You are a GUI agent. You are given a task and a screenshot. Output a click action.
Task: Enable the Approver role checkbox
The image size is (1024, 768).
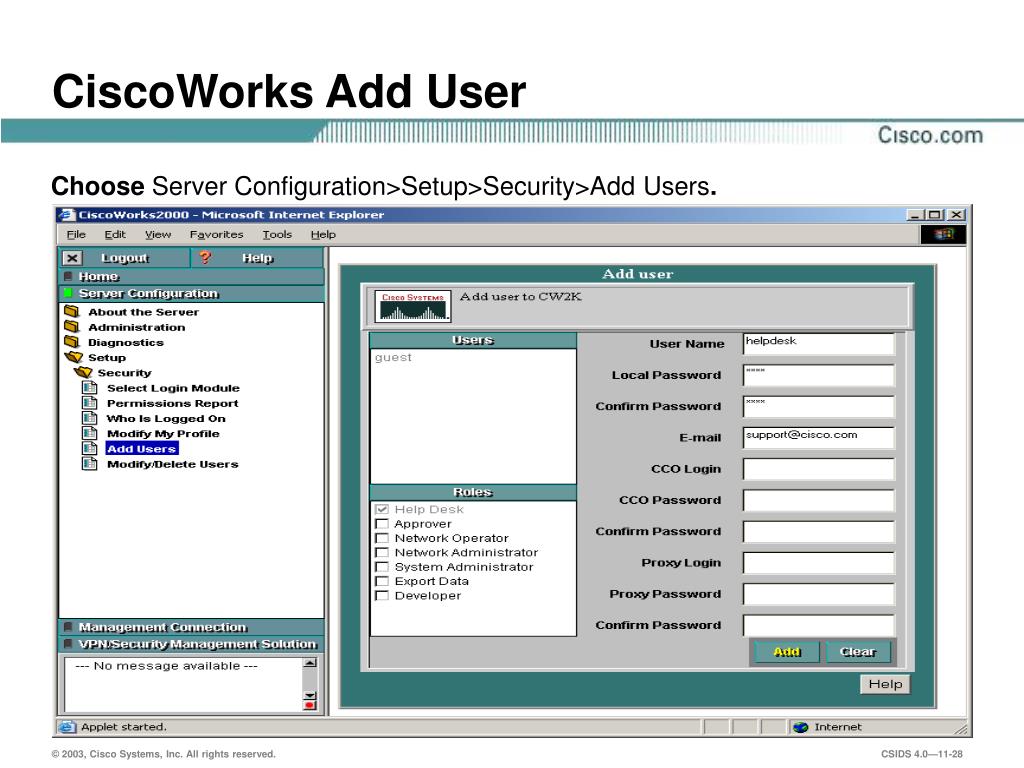[x=382, y=523]
